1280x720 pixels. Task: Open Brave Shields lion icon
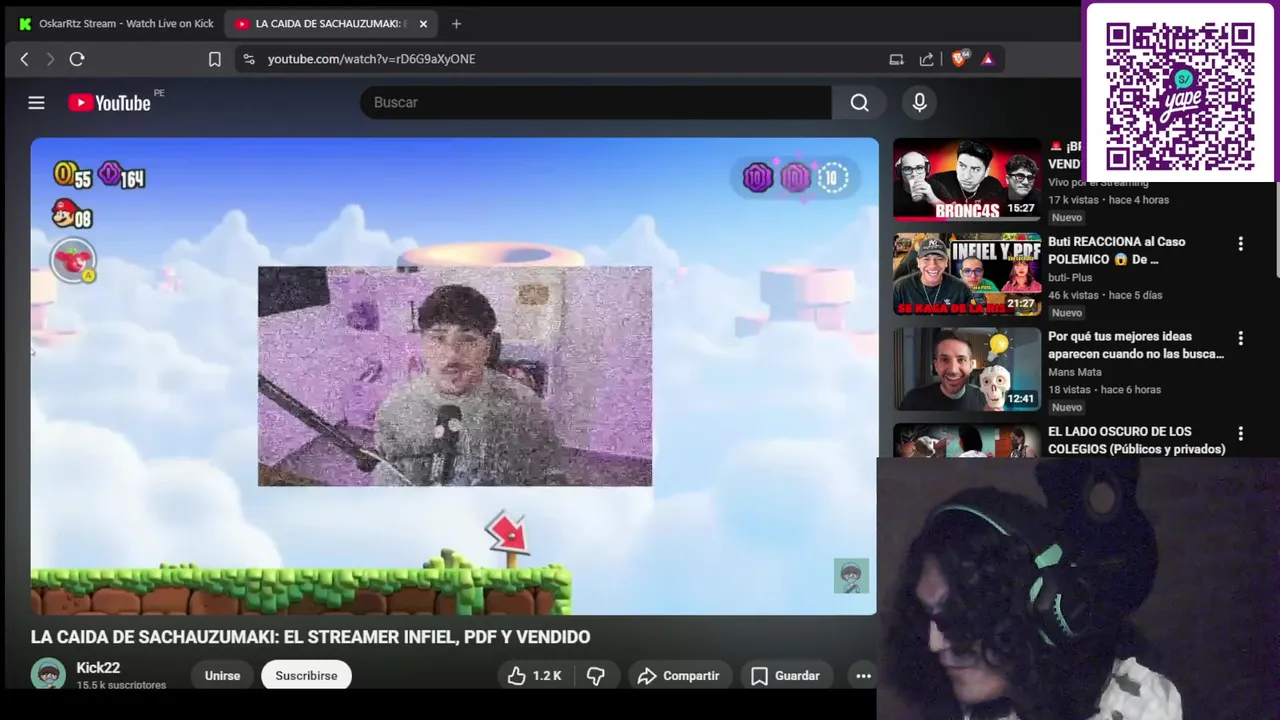pos(961,59)
